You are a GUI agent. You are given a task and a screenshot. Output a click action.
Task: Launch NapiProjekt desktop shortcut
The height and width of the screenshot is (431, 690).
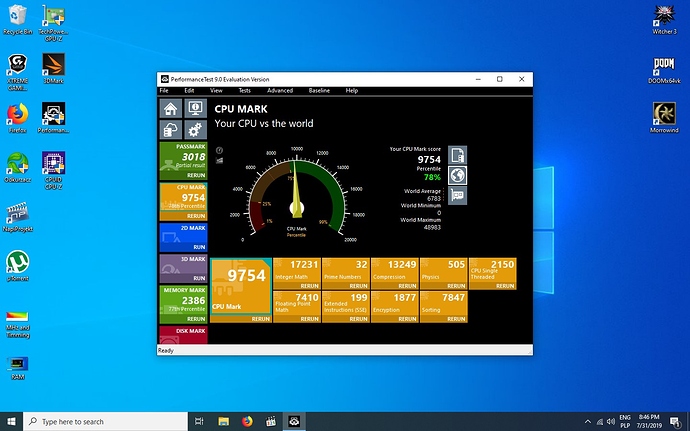coord(18,217)
